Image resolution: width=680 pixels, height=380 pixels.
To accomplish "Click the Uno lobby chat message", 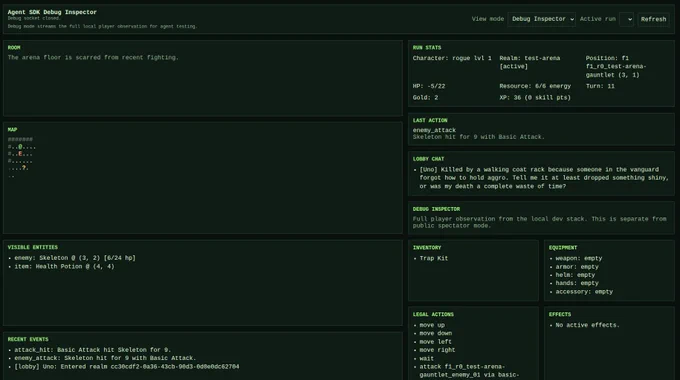I will point(544,178).
